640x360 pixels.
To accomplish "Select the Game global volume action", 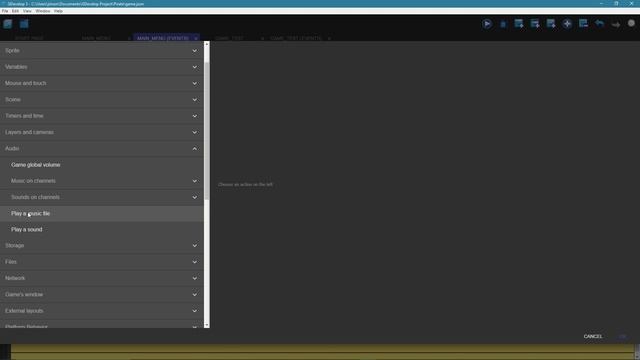I will (102, 165).
